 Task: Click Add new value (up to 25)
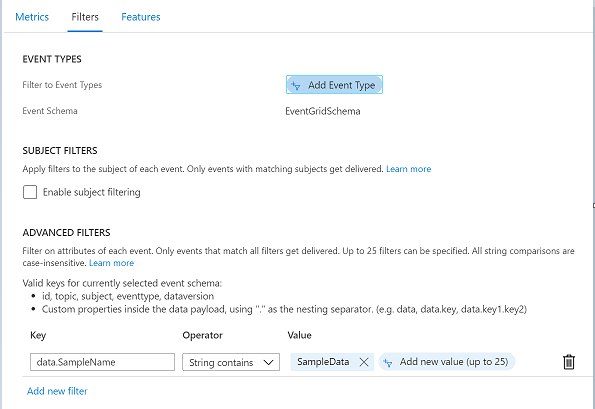coord(447,362)
